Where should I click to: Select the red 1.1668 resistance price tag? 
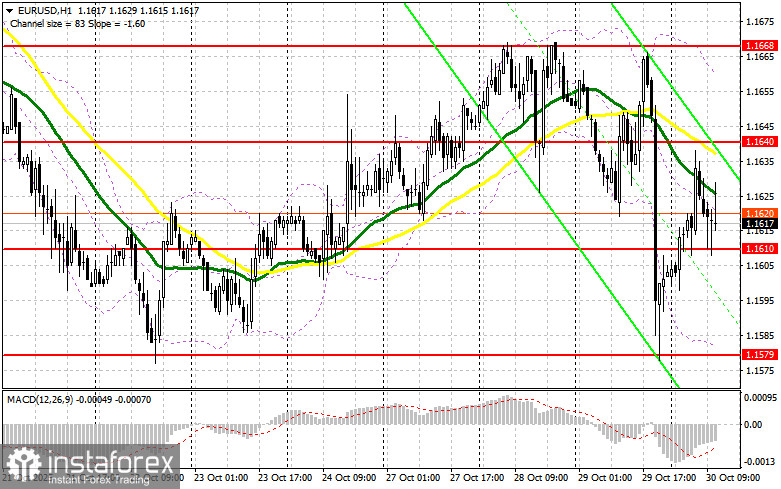[760, 46]
